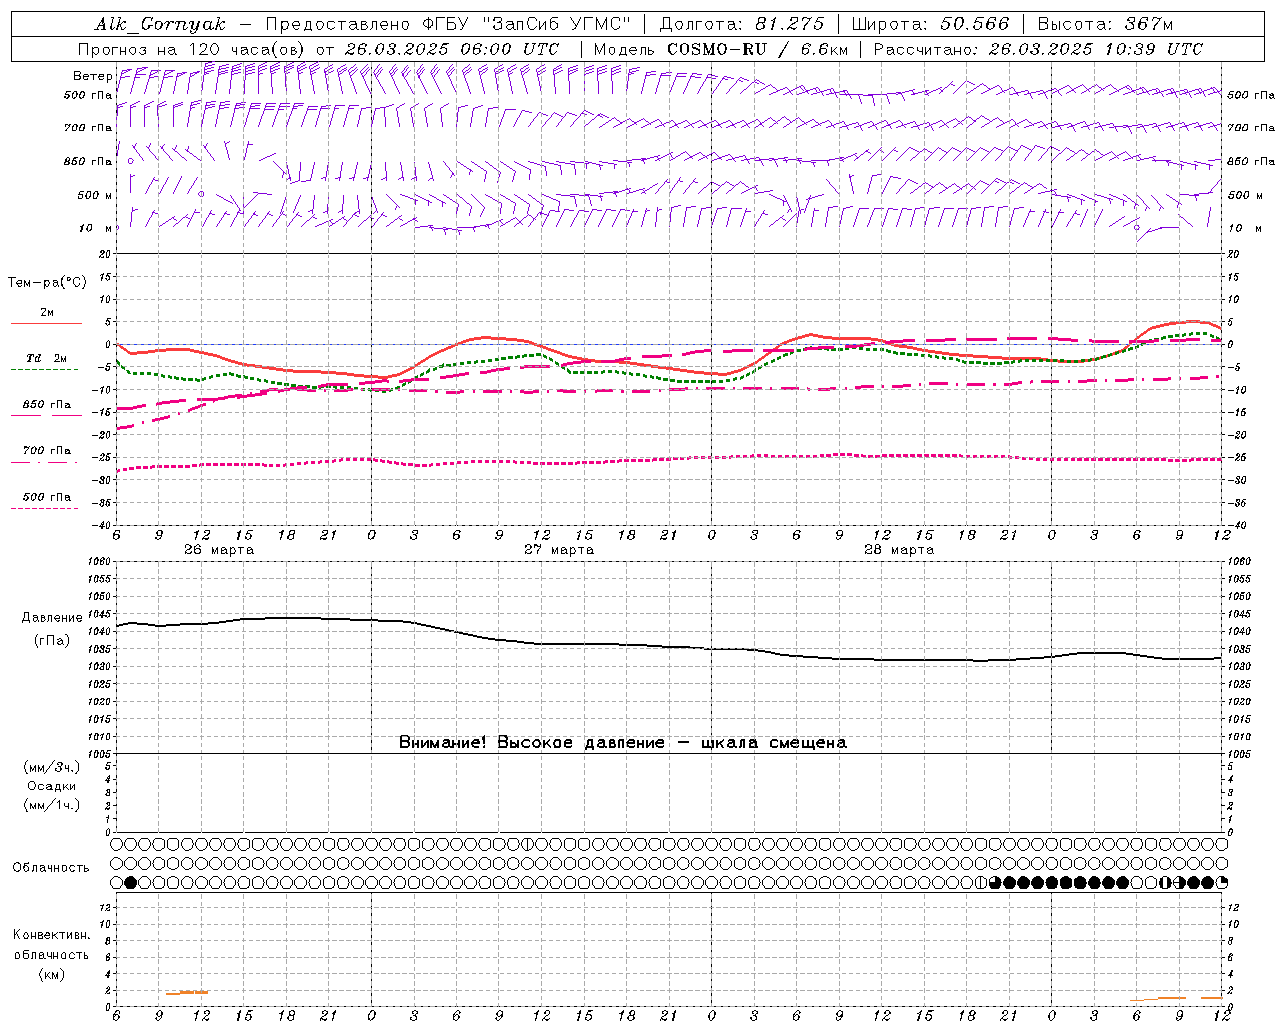Click the '2м' temperature legend entry
The width and height of the screenshot is (1280, 1024).
(x=47, y=312)
